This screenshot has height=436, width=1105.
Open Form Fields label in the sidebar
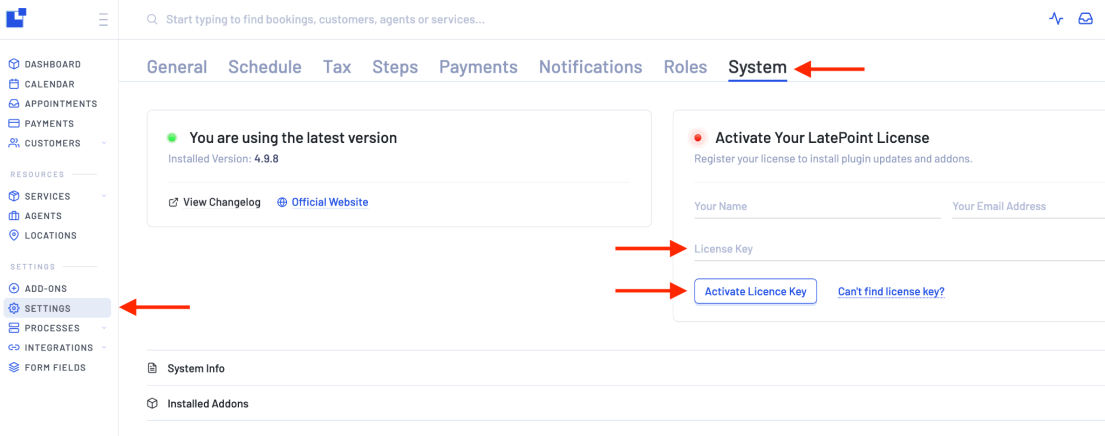(55, 368)
